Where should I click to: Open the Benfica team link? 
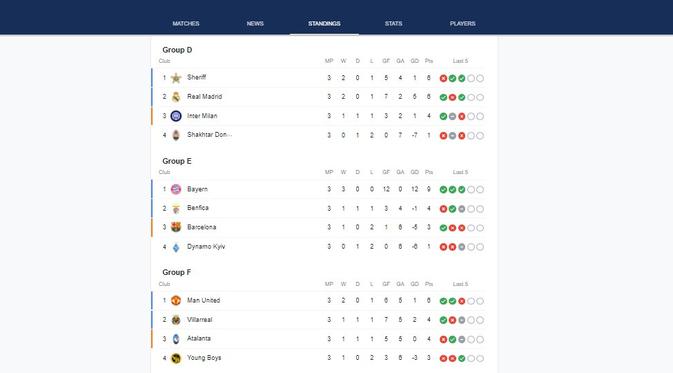pos(198,208)
